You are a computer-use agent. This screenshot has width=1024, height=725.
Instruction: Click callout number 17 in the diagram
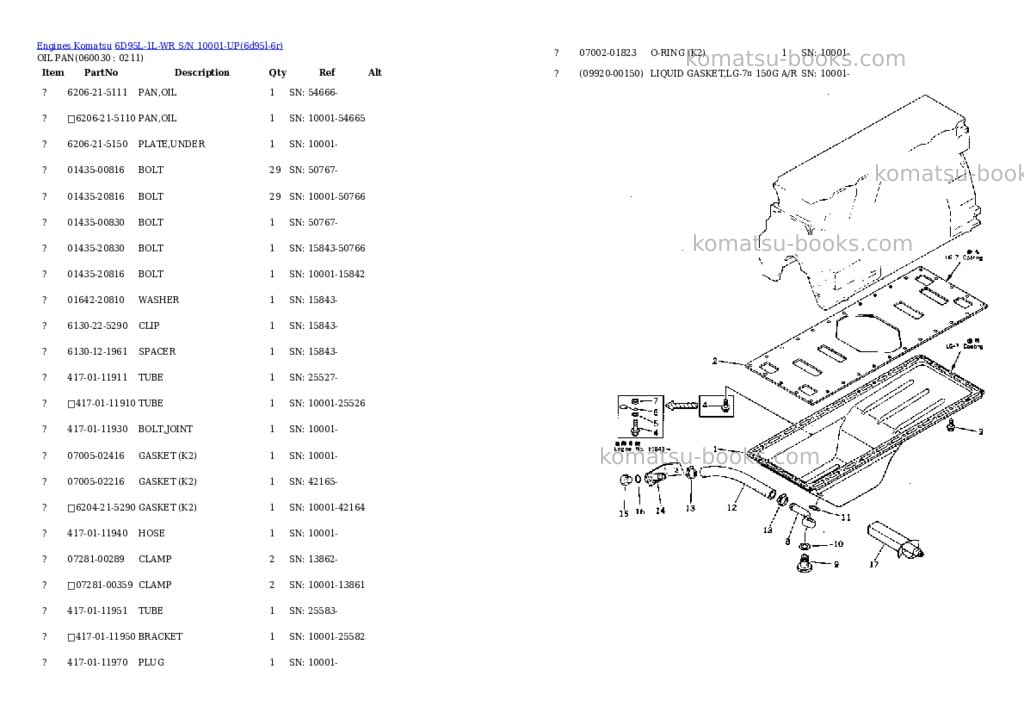coord(874,564)
